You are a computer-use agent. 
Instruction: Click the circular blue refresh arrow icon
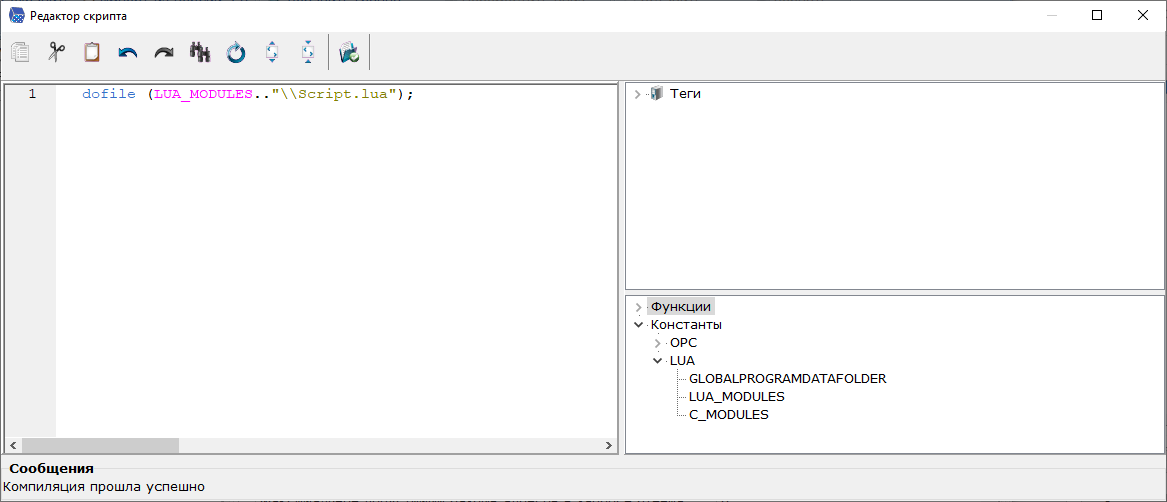tap(236, 53)
